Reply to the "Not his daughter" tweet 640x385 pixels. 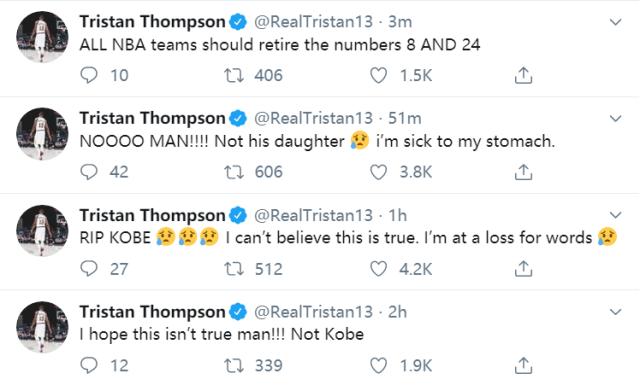tap(89, 172)
